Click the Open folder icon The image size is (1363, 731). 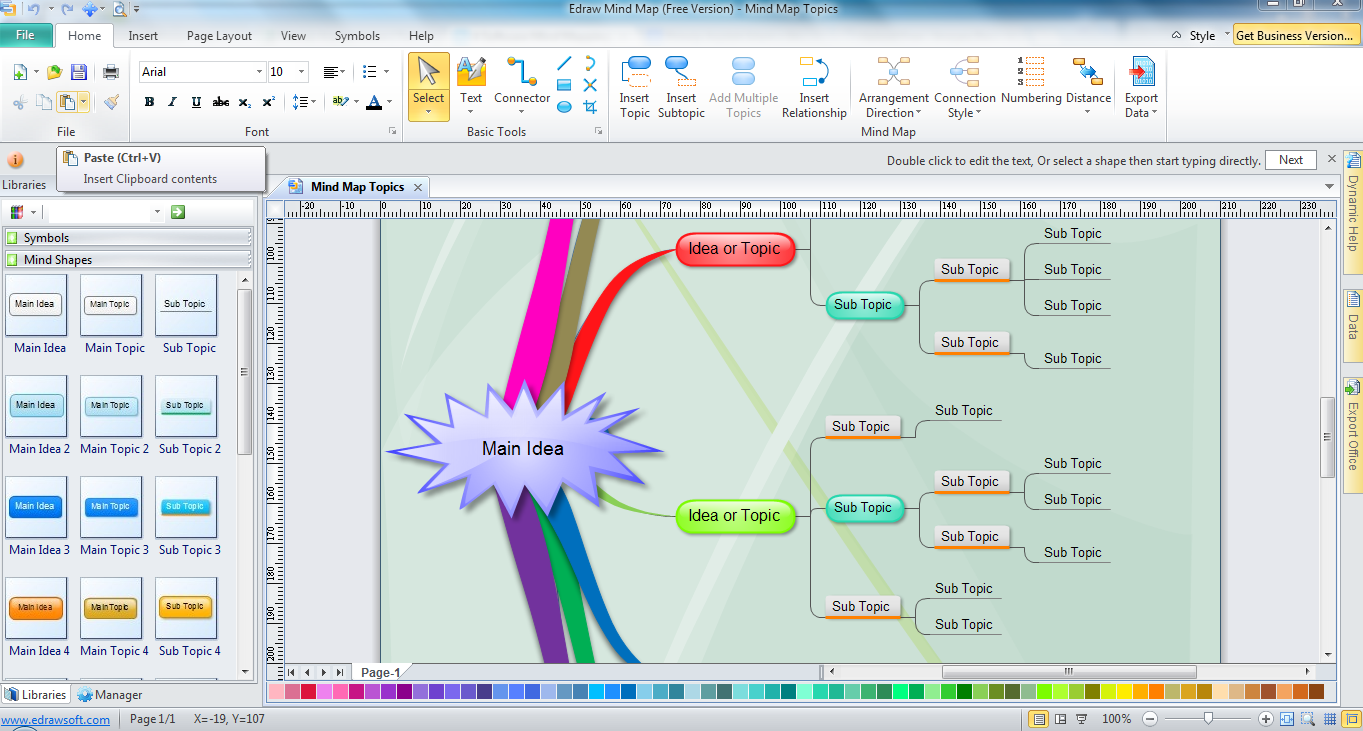(54, 72)
